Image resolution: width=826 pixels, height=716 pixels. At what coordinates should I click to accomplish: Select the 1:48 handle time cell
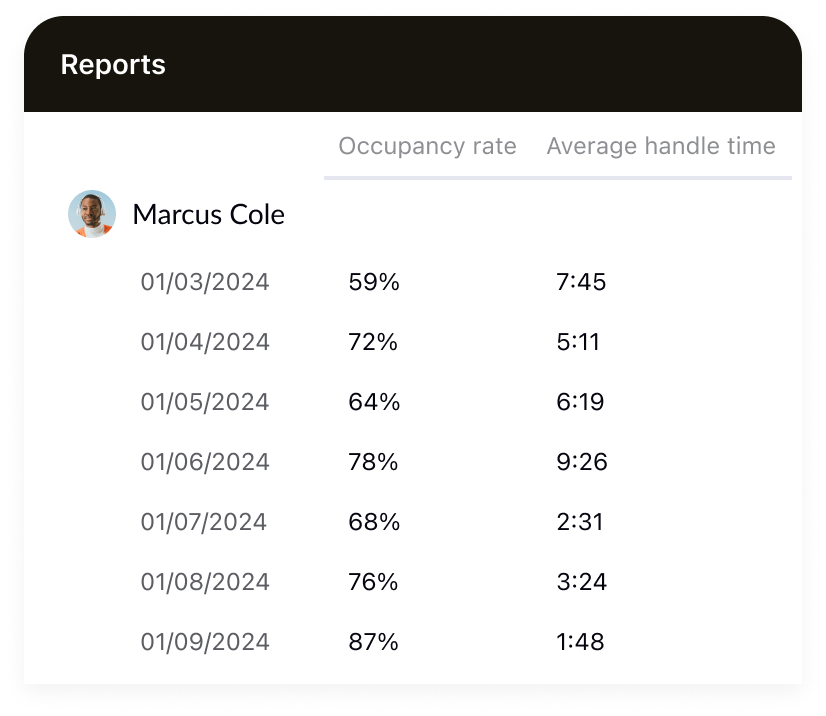point(580,642)
